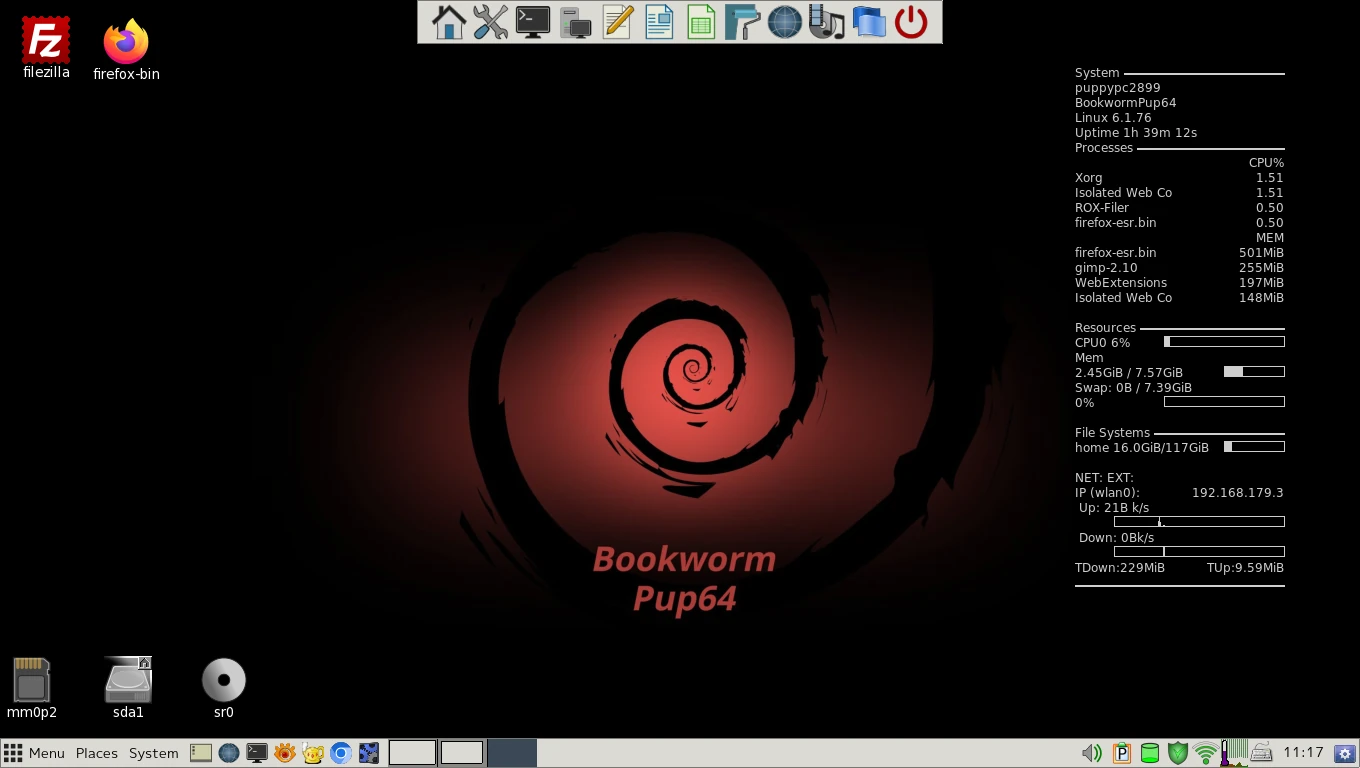Click the Wi-Fi network tray icon

[1206, 753]
